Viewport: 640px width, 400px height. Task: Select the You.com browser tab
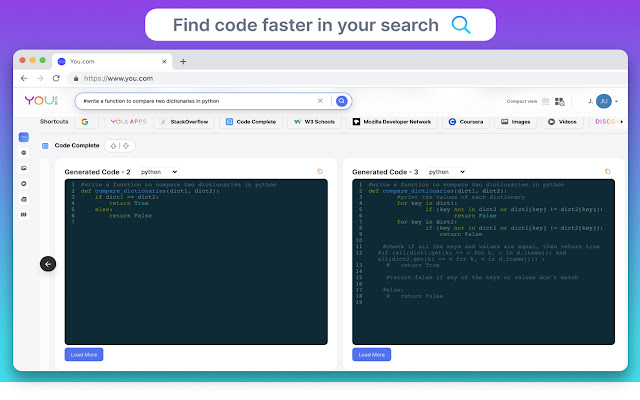(112, 62)
